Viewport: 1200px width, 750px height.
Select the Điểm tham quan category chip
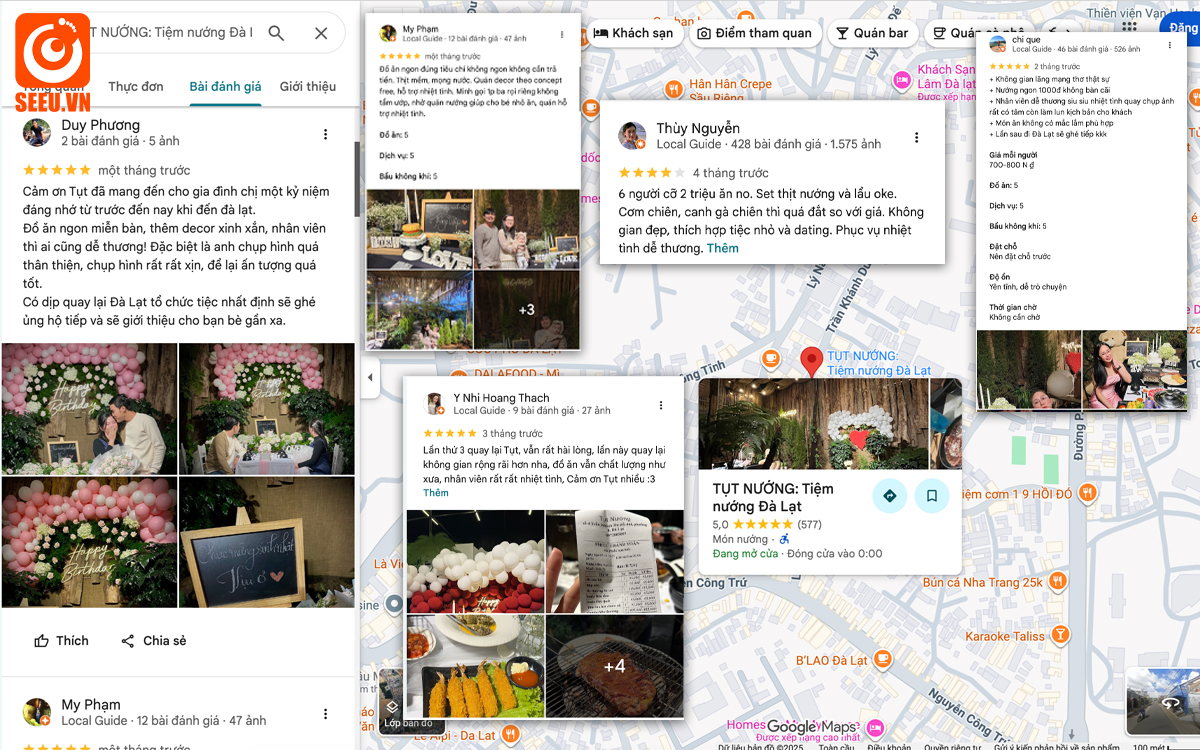coord(755,33)
